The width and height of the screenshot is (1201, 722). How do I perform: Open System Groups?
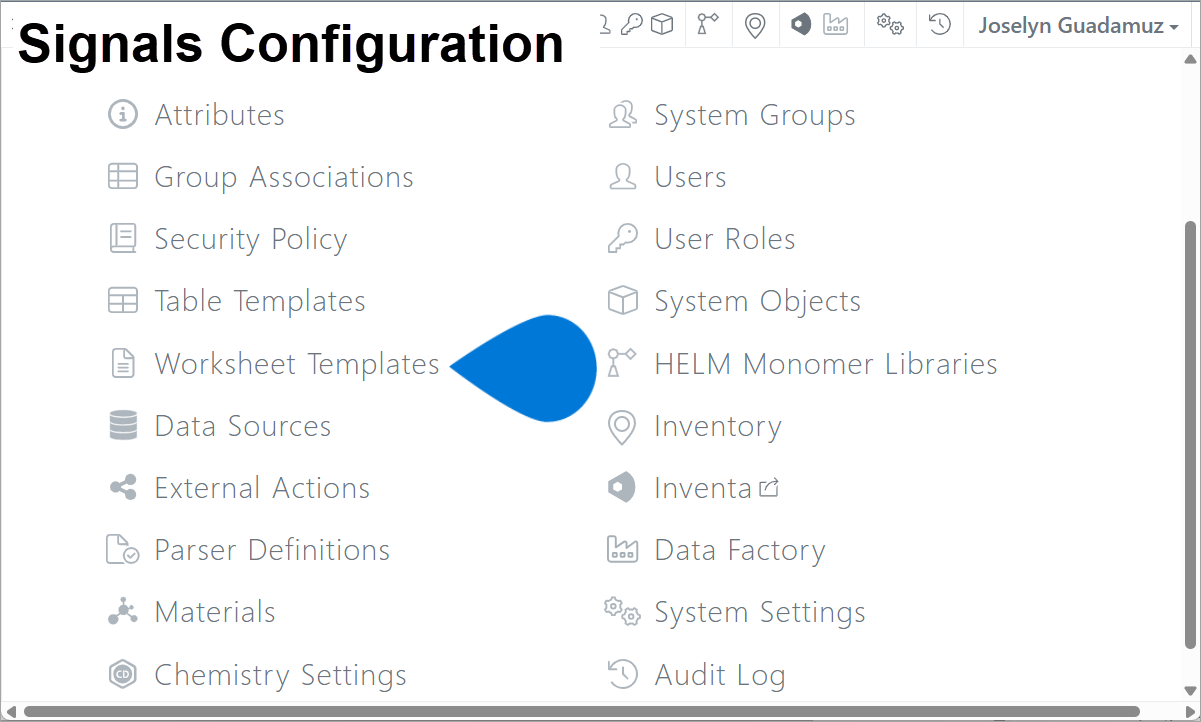(755, 114)
